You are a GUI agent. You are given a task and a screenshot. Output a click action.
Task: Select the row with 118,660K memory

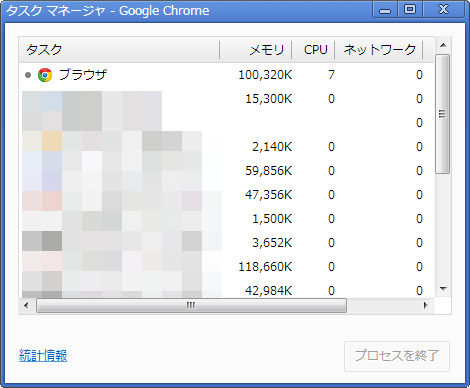[226, 267]
